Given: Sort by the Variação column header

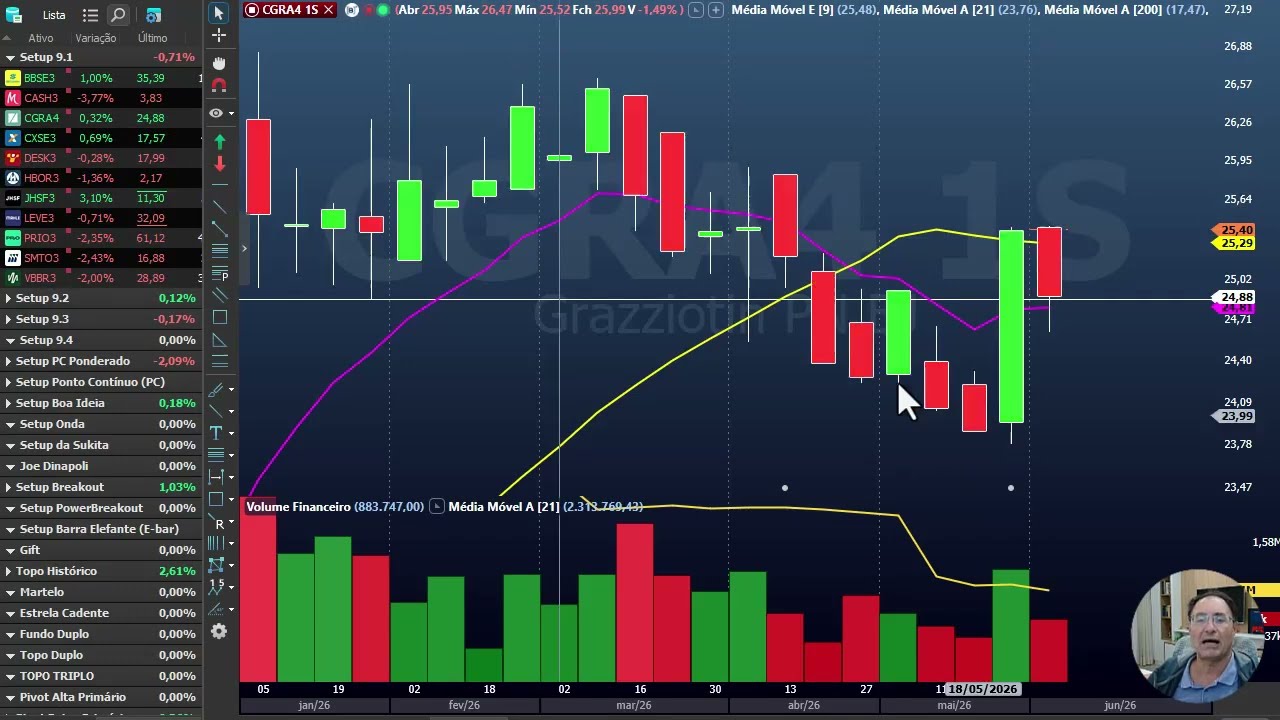Looking at the screenshot, I should point(96,38).
